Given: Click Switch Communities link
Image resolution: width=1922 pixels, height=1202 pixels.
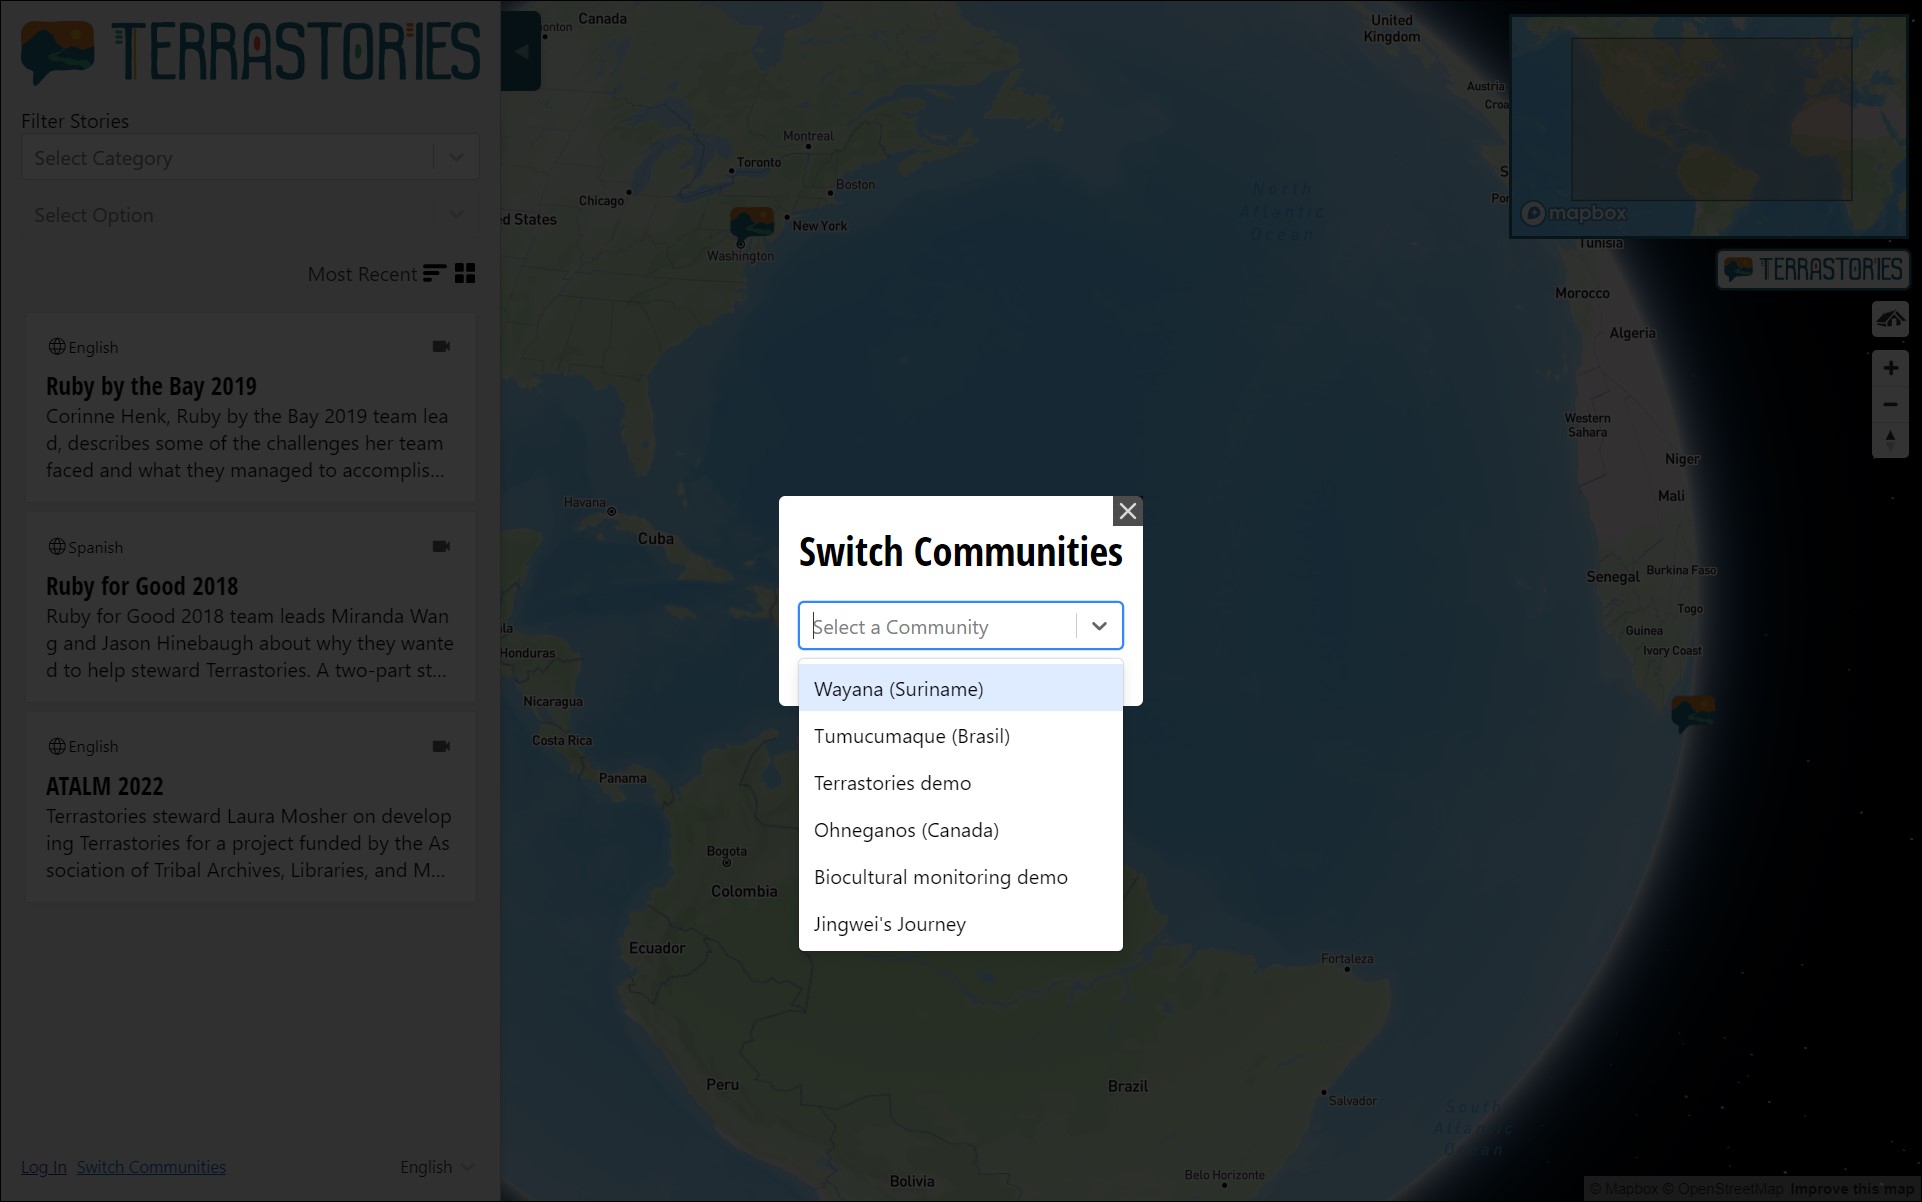Looking at the screenshot, I should coord(151,1167).
